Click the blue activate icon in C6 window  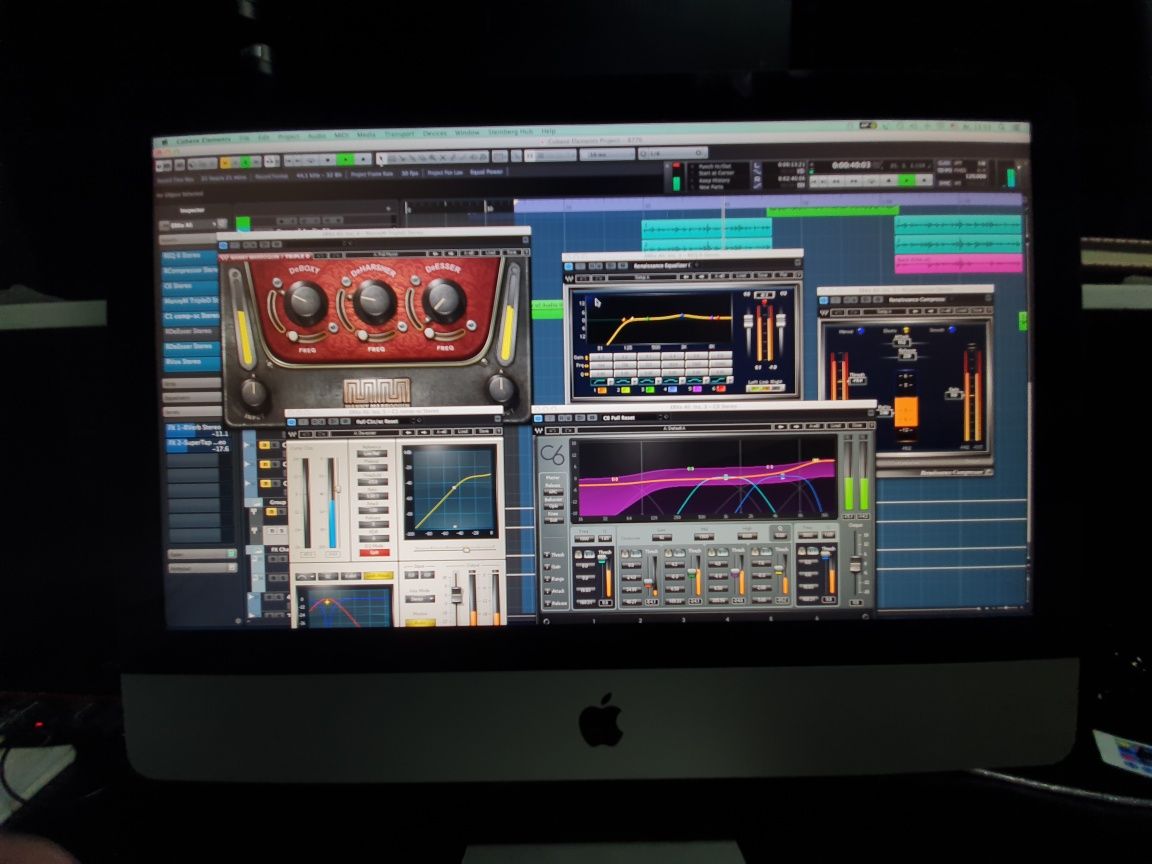click(540, 418)
